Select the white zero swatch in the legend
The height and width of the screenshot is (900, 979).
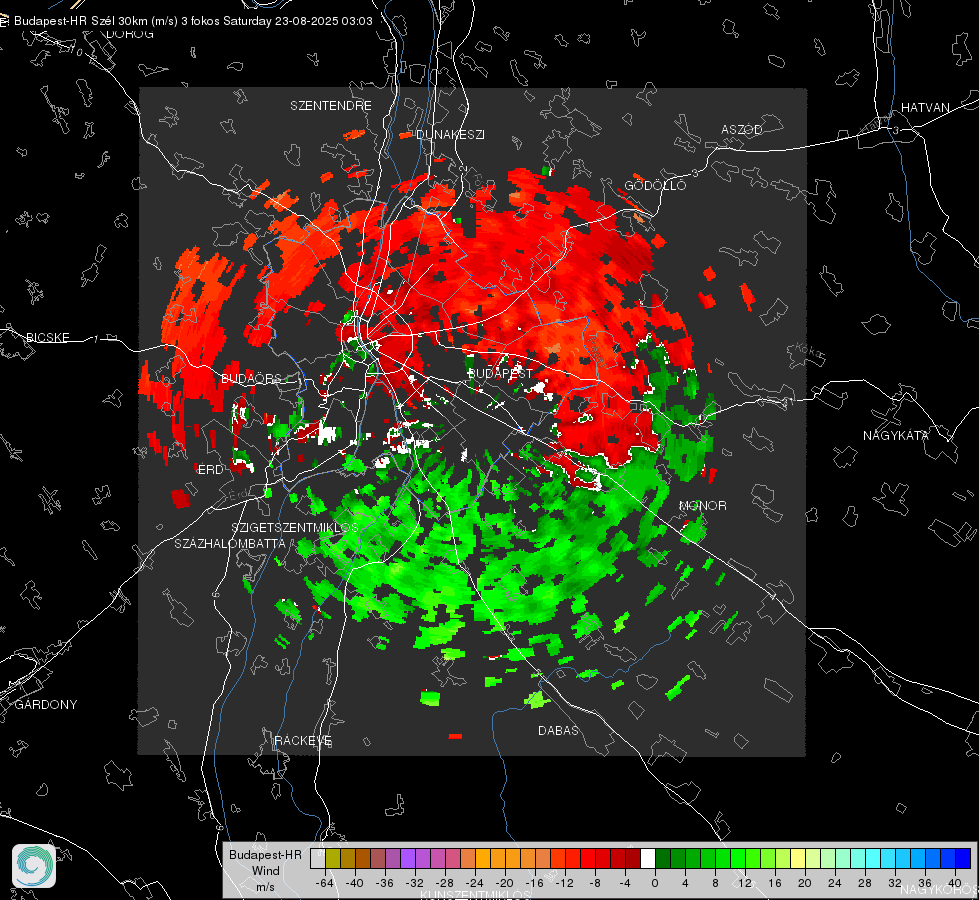(648, 859)
